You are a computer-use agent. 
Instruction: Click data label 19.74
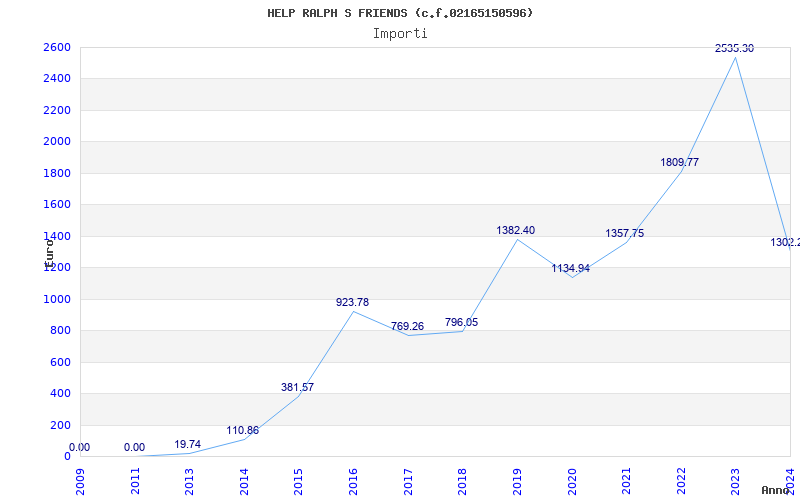click(x=188, y=444)
